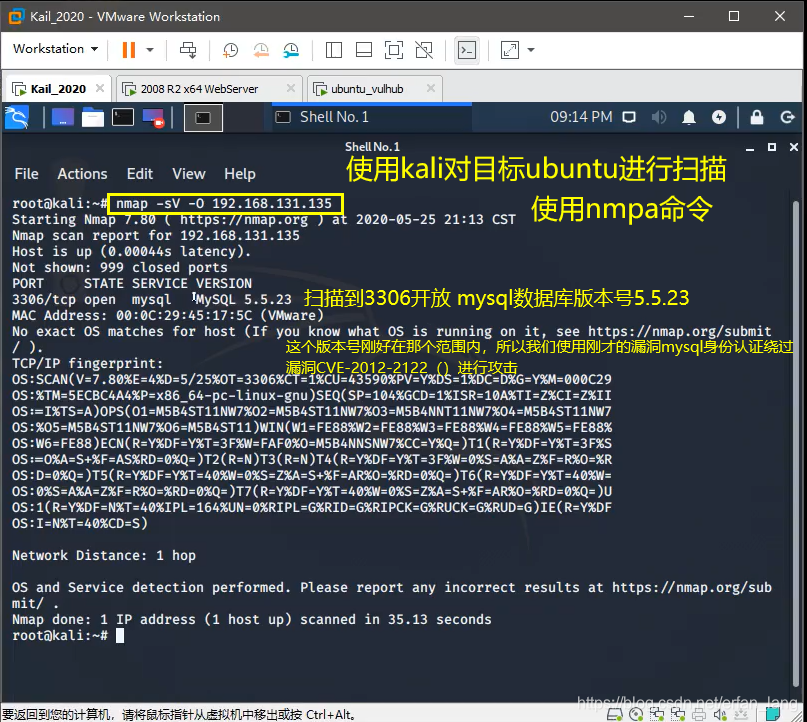Click the sound card status icon
Image resolution: width=807 pixels, height=722 pixels.
(x=720, y=714)
